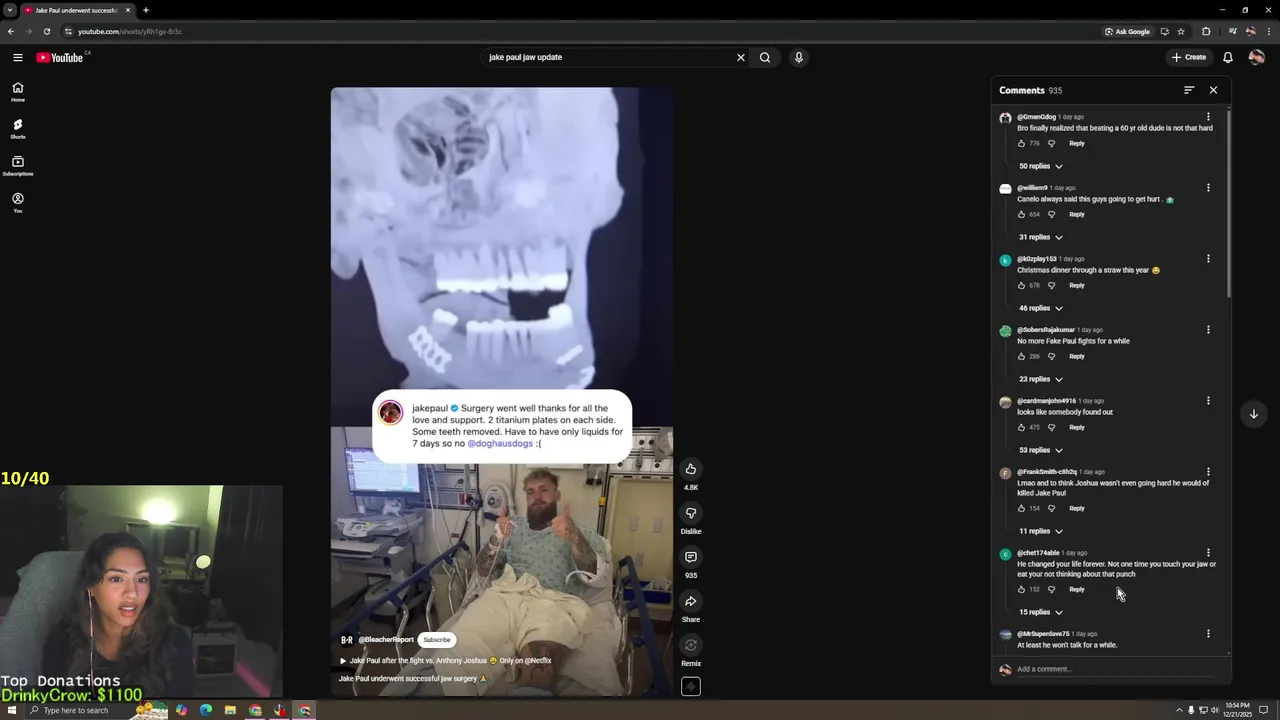This screenshot has width=1280, height=720.
Task: Subscribe to @BleacherReport
Action: tap(437, 640)
